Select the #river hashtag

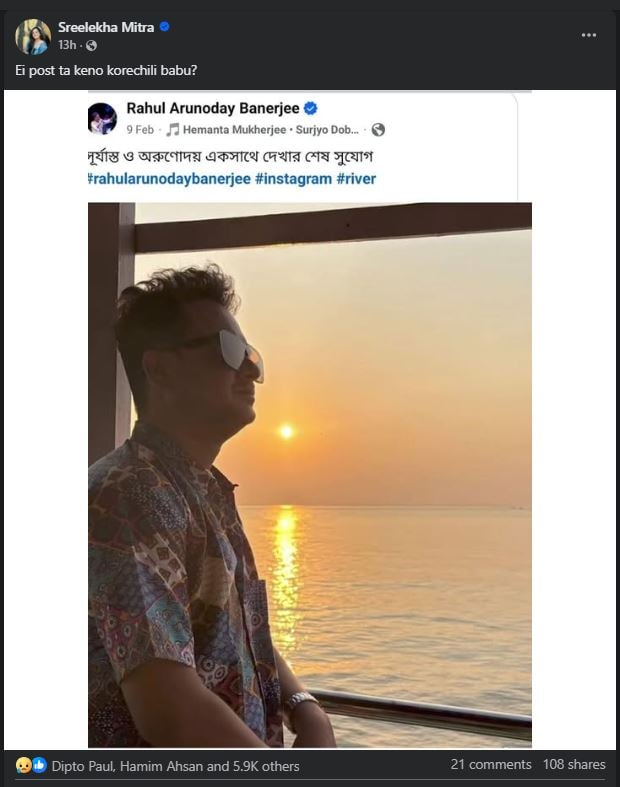pyautogui.click(x=357, y=178)
